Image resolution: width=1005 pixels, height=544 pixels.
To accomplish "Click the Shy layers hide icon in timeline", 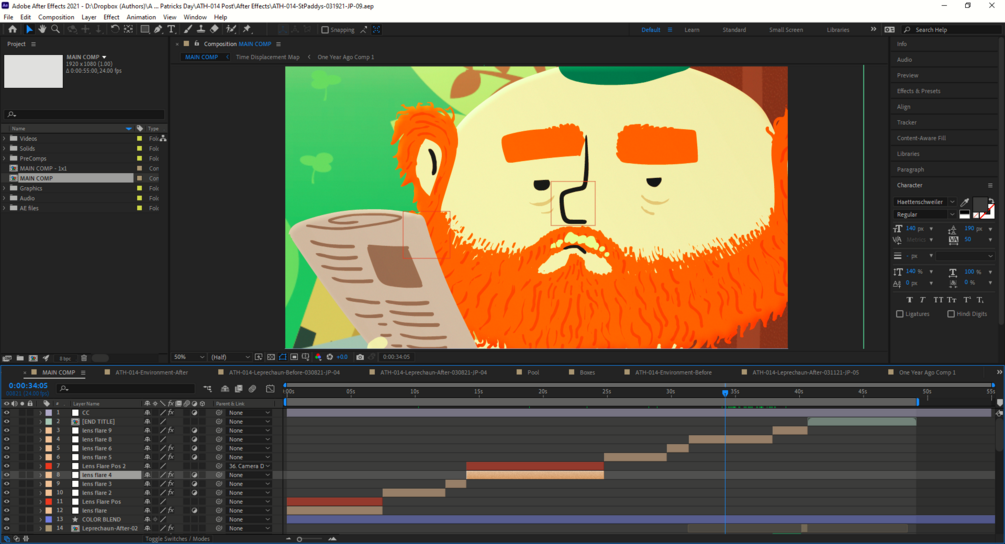I will [225, 388].
